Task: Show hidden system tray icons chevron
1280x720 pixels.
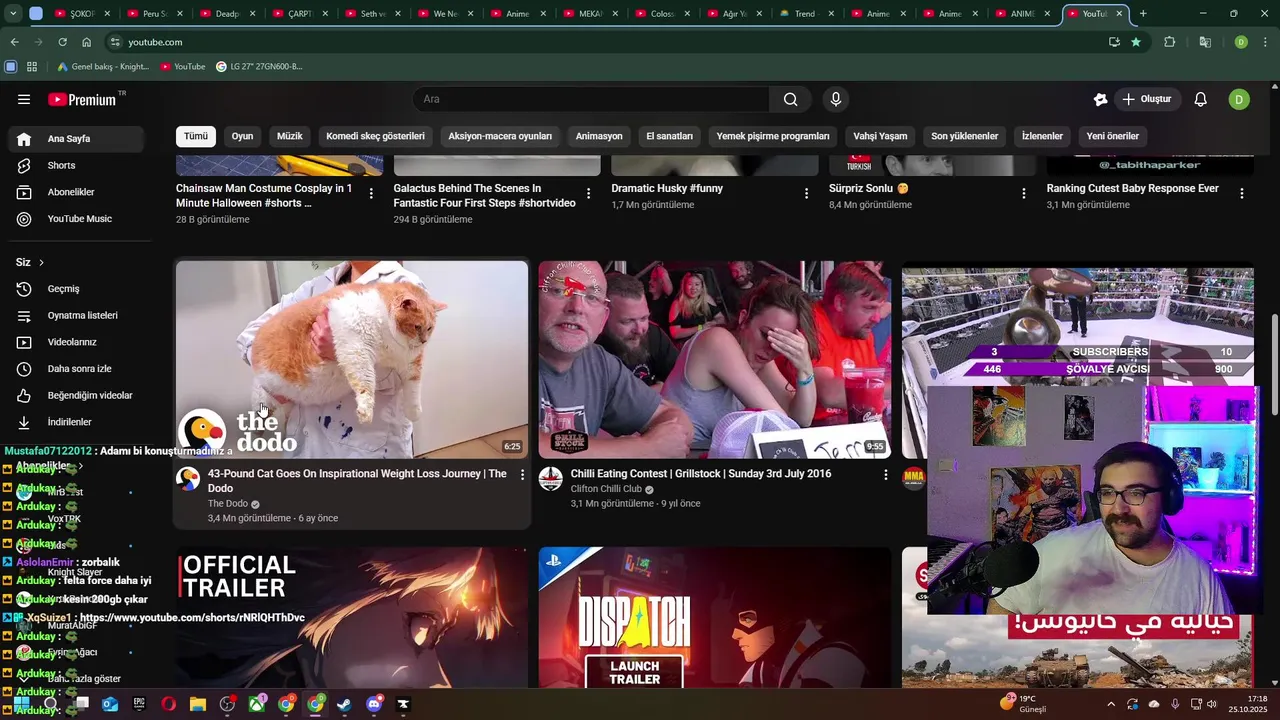Action: [x=1110, y=704]
